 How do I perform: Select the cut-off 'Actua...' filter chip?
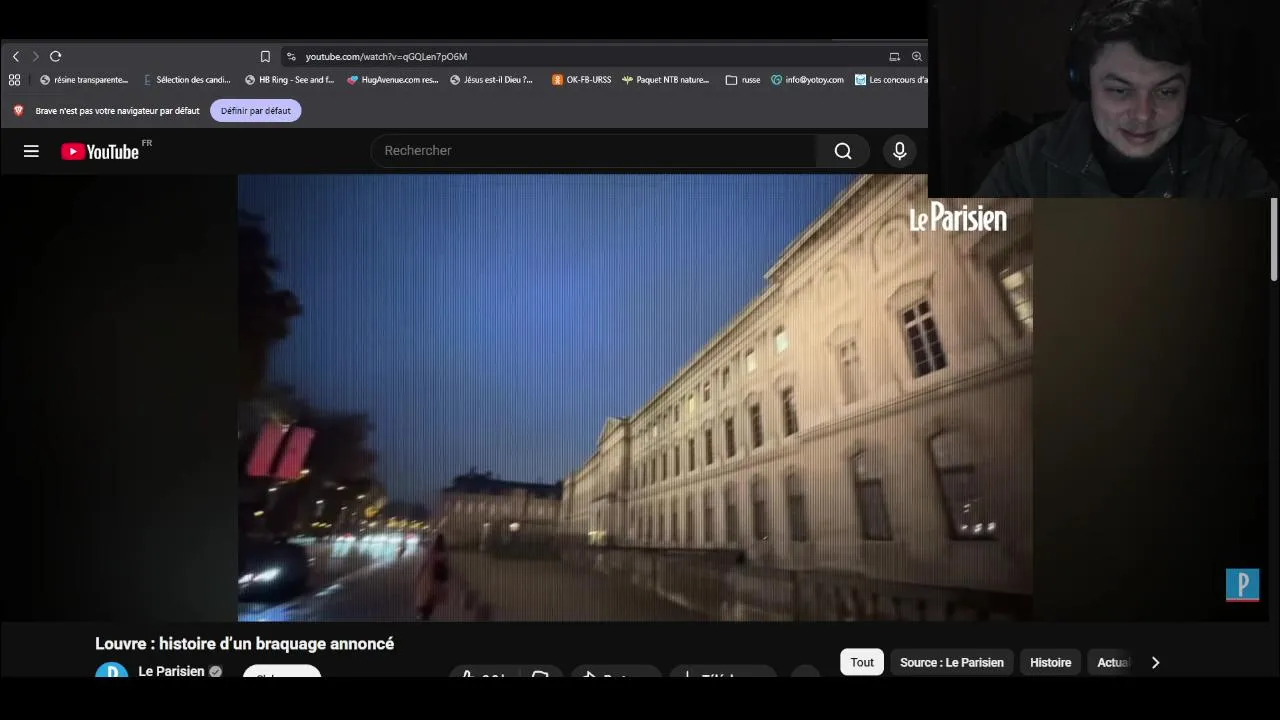(1113, 662)
